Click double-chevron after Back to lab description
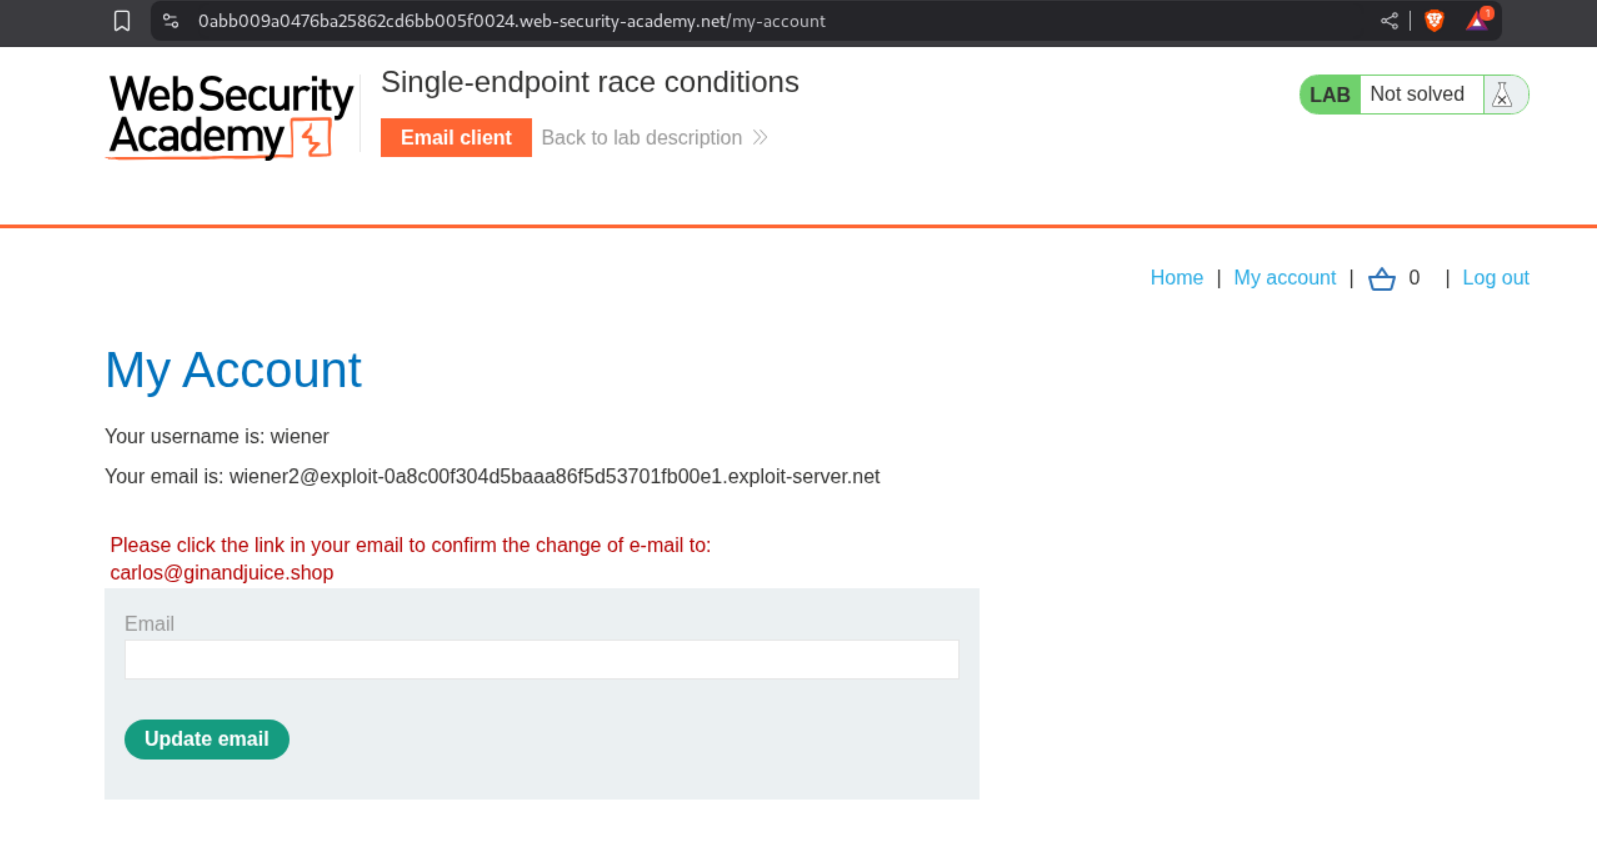The width and height of the screenshot is (1597, 864). pos(761,138)
